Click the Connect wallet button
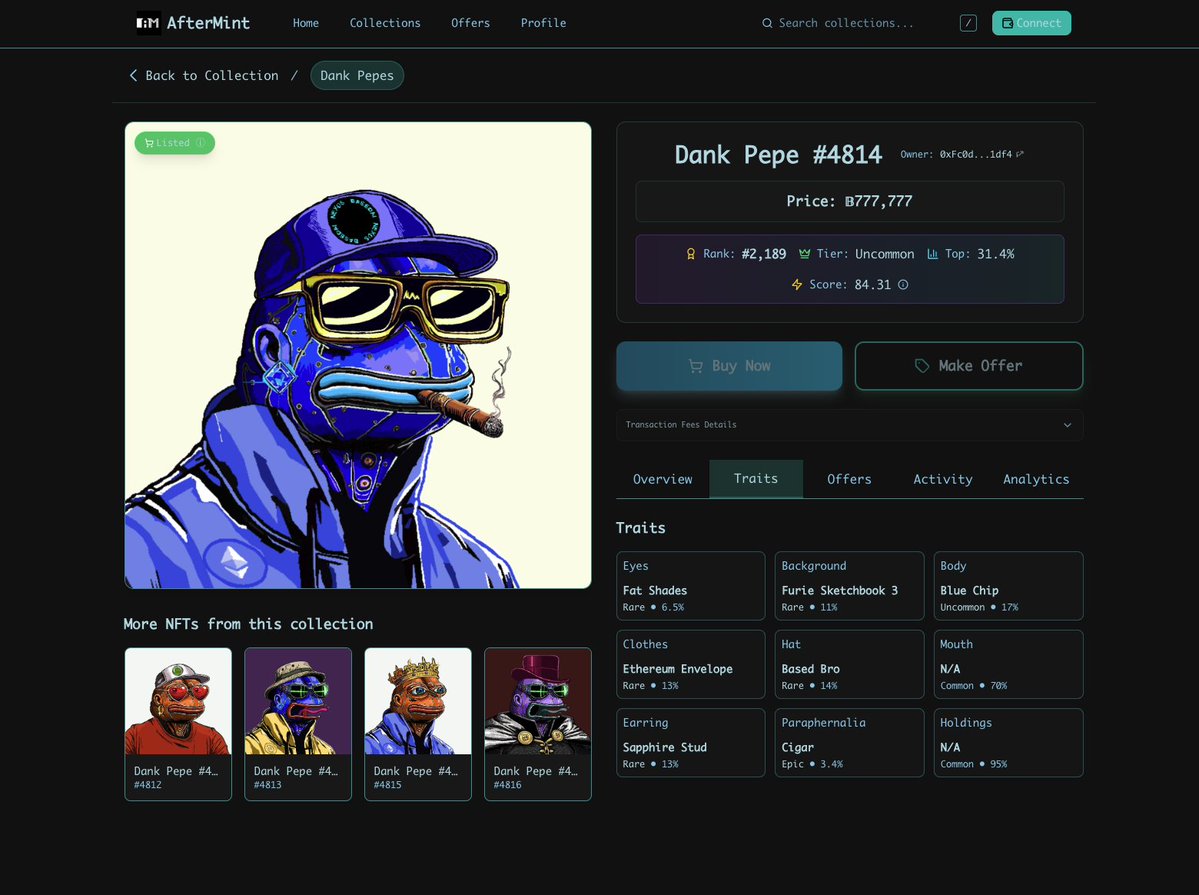Screen dimensions: 1199x895 tap(1032, 23)
